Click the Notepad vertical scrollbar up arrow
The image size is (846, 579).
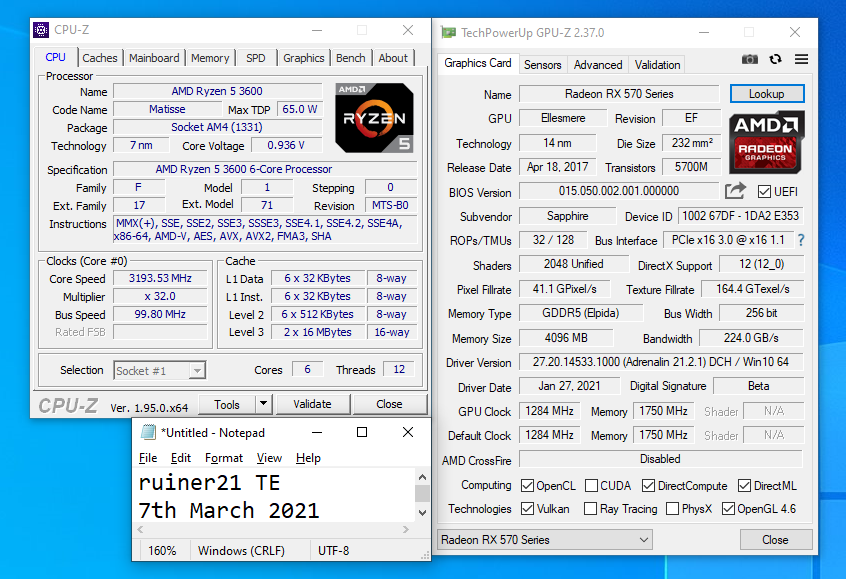423,476
